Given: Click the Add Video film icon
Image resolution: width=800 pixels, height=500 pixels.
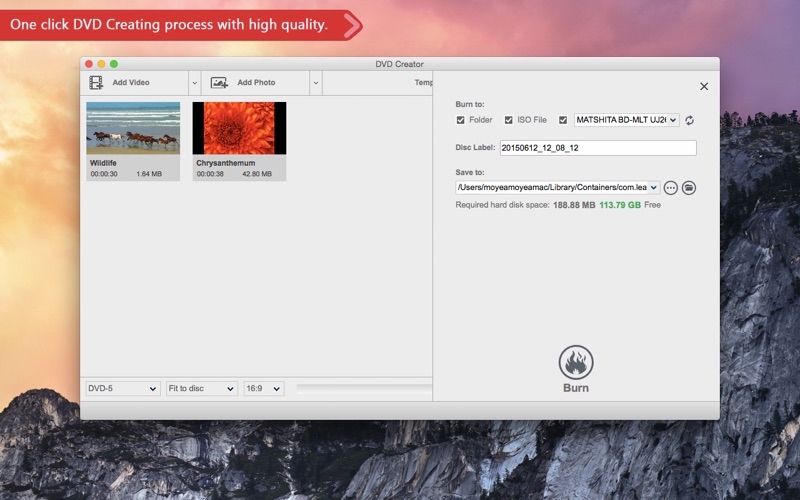Looking at the screenshot, I should (x=96, y=83).
